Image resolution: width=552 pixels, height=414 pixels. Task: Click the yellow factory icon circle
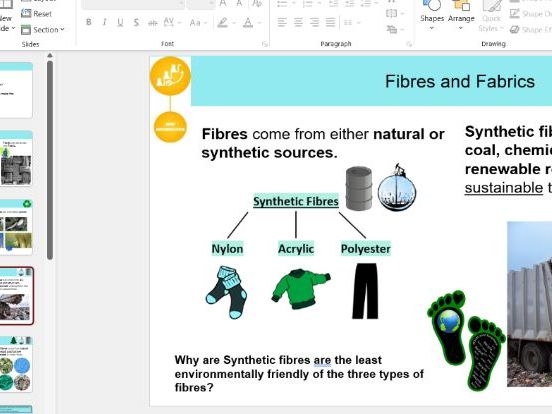click(x=170, y=76)
